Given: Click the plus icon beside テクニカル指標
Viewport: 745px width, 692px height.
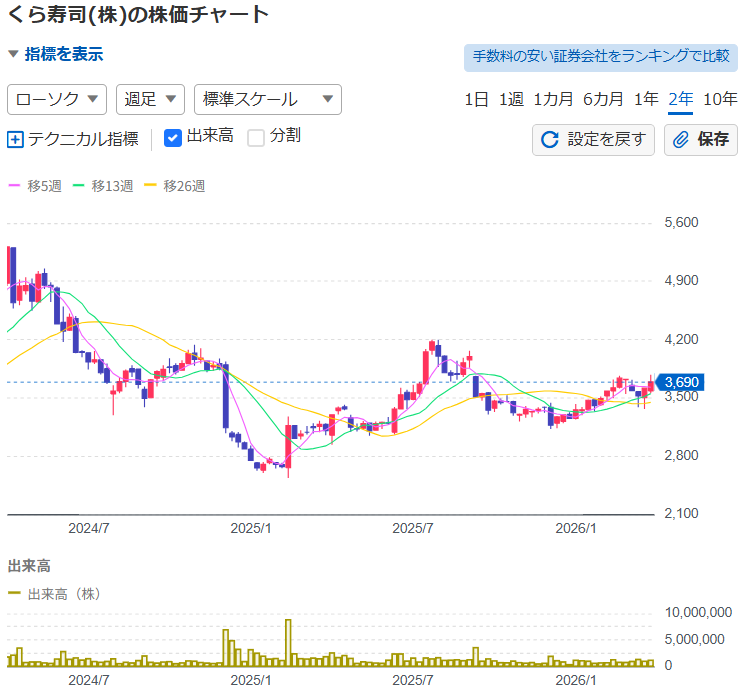Looking at the screenshot, I should point(15,139).
